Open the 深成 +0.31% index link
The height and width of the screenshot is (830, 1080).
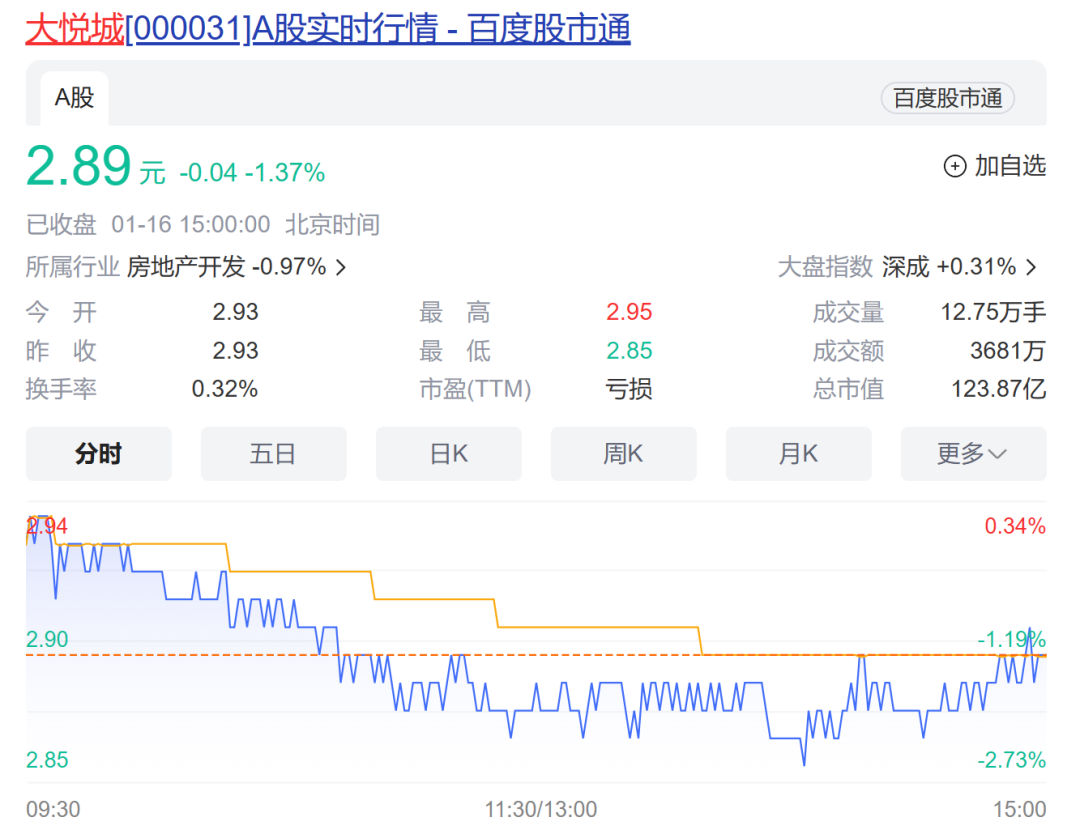click(949, 267)
